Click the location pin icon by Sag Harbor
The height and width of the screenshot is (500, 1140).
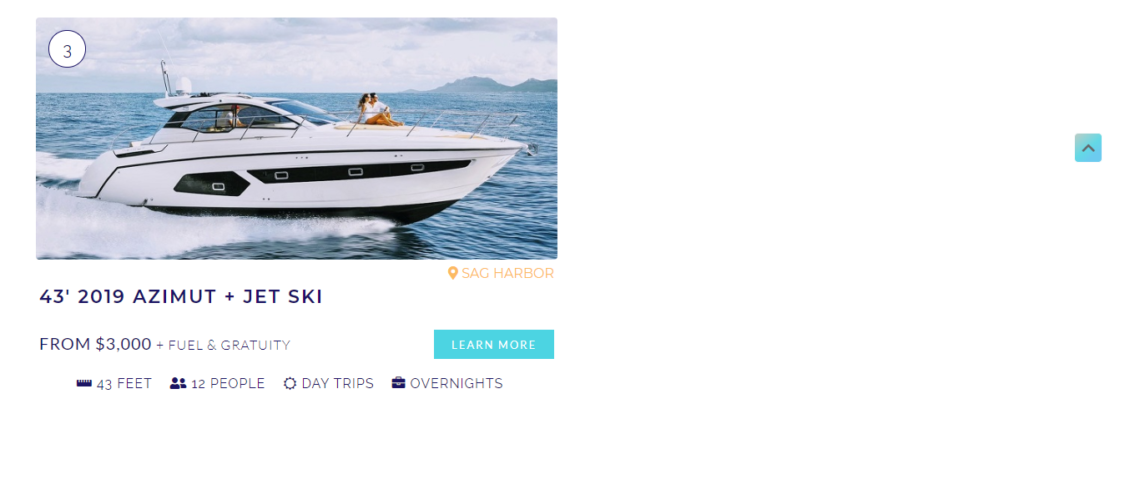coord(453,273)
